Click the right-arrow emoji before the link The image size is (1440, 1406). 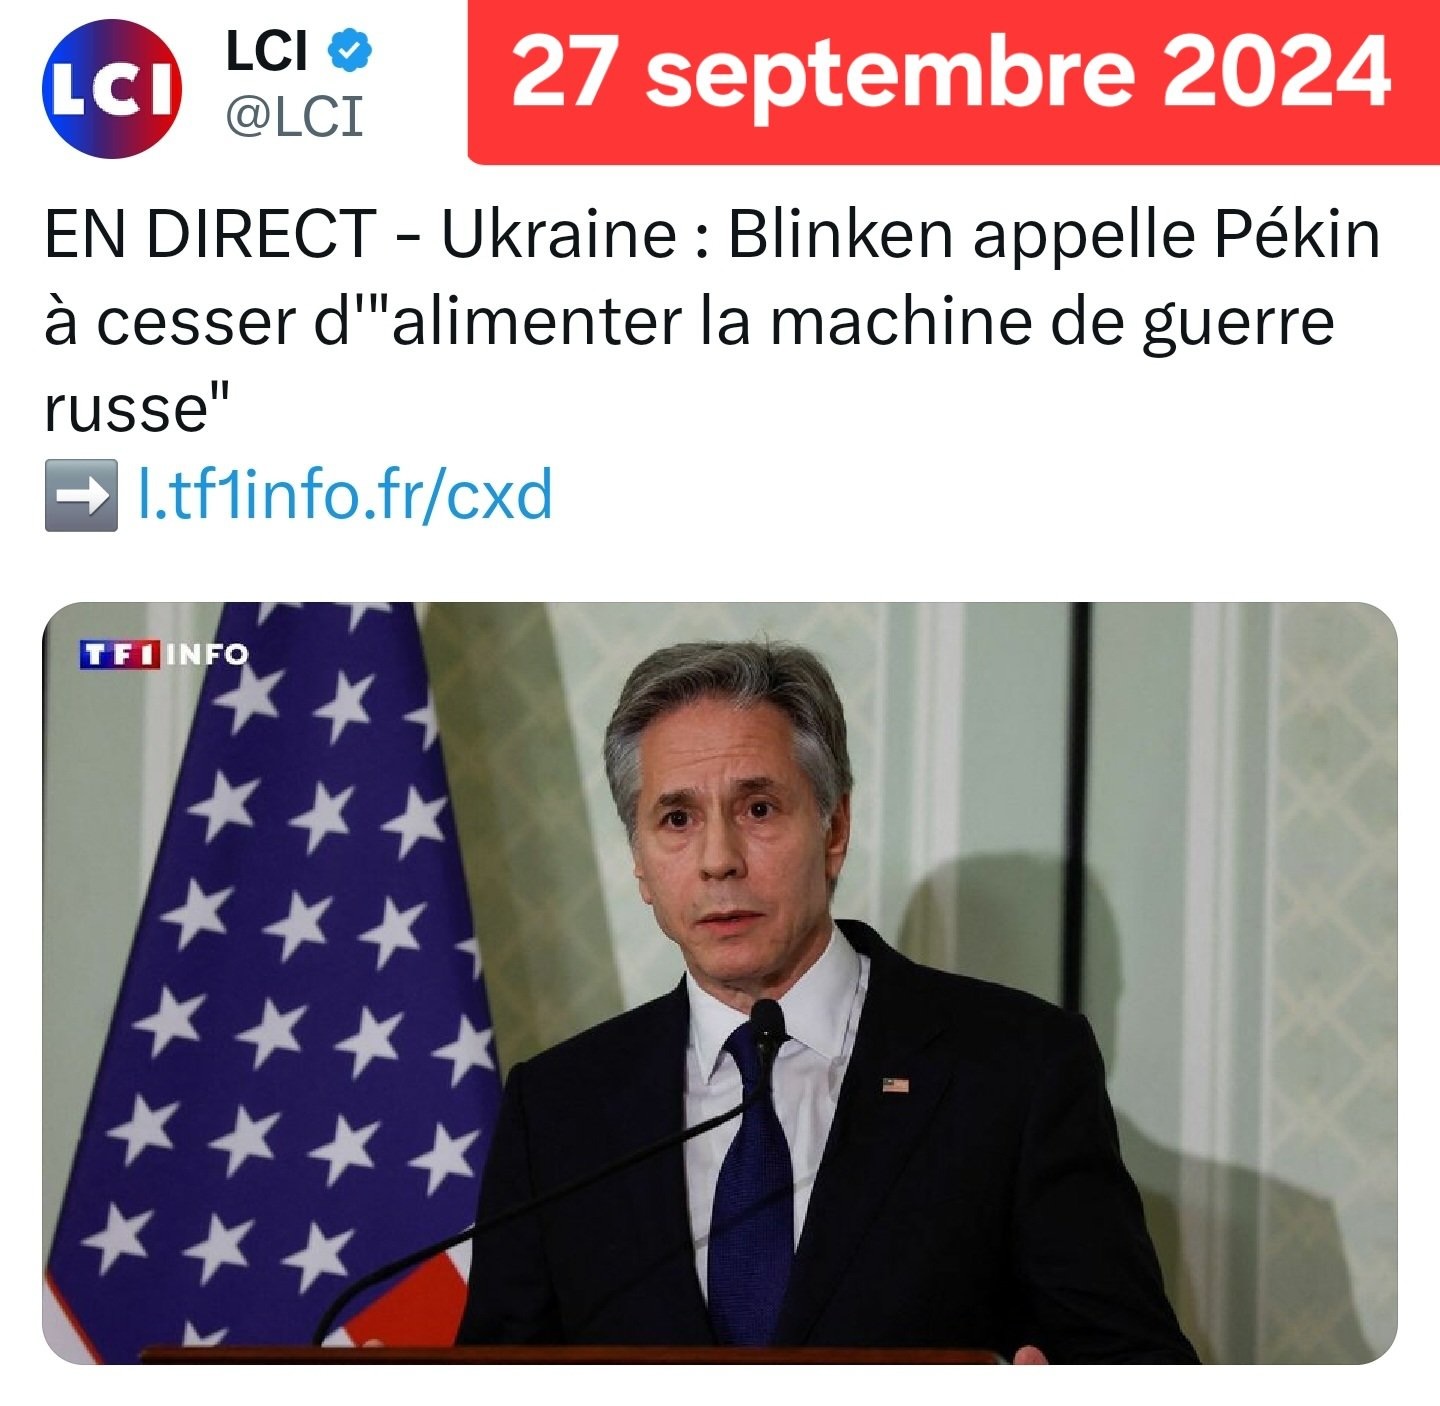80,494
